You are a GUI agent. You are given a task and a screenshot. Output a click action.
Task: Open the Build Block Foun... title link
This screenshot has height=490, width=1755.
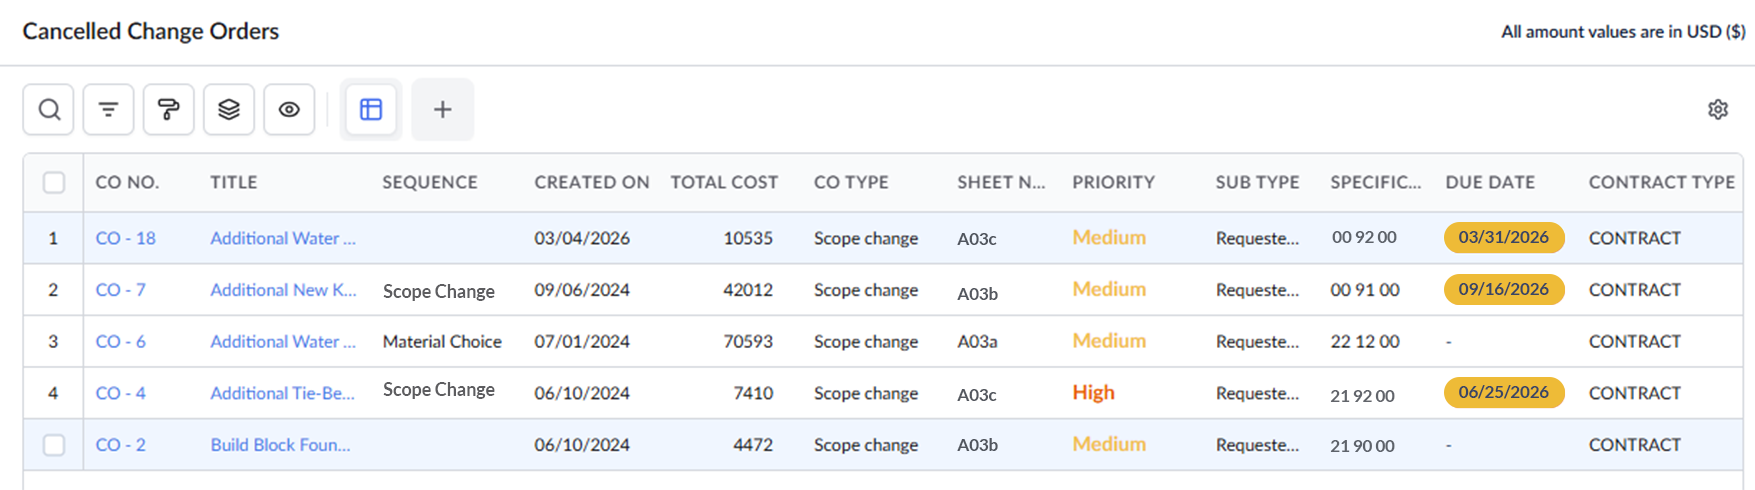(x=280, y=445)
